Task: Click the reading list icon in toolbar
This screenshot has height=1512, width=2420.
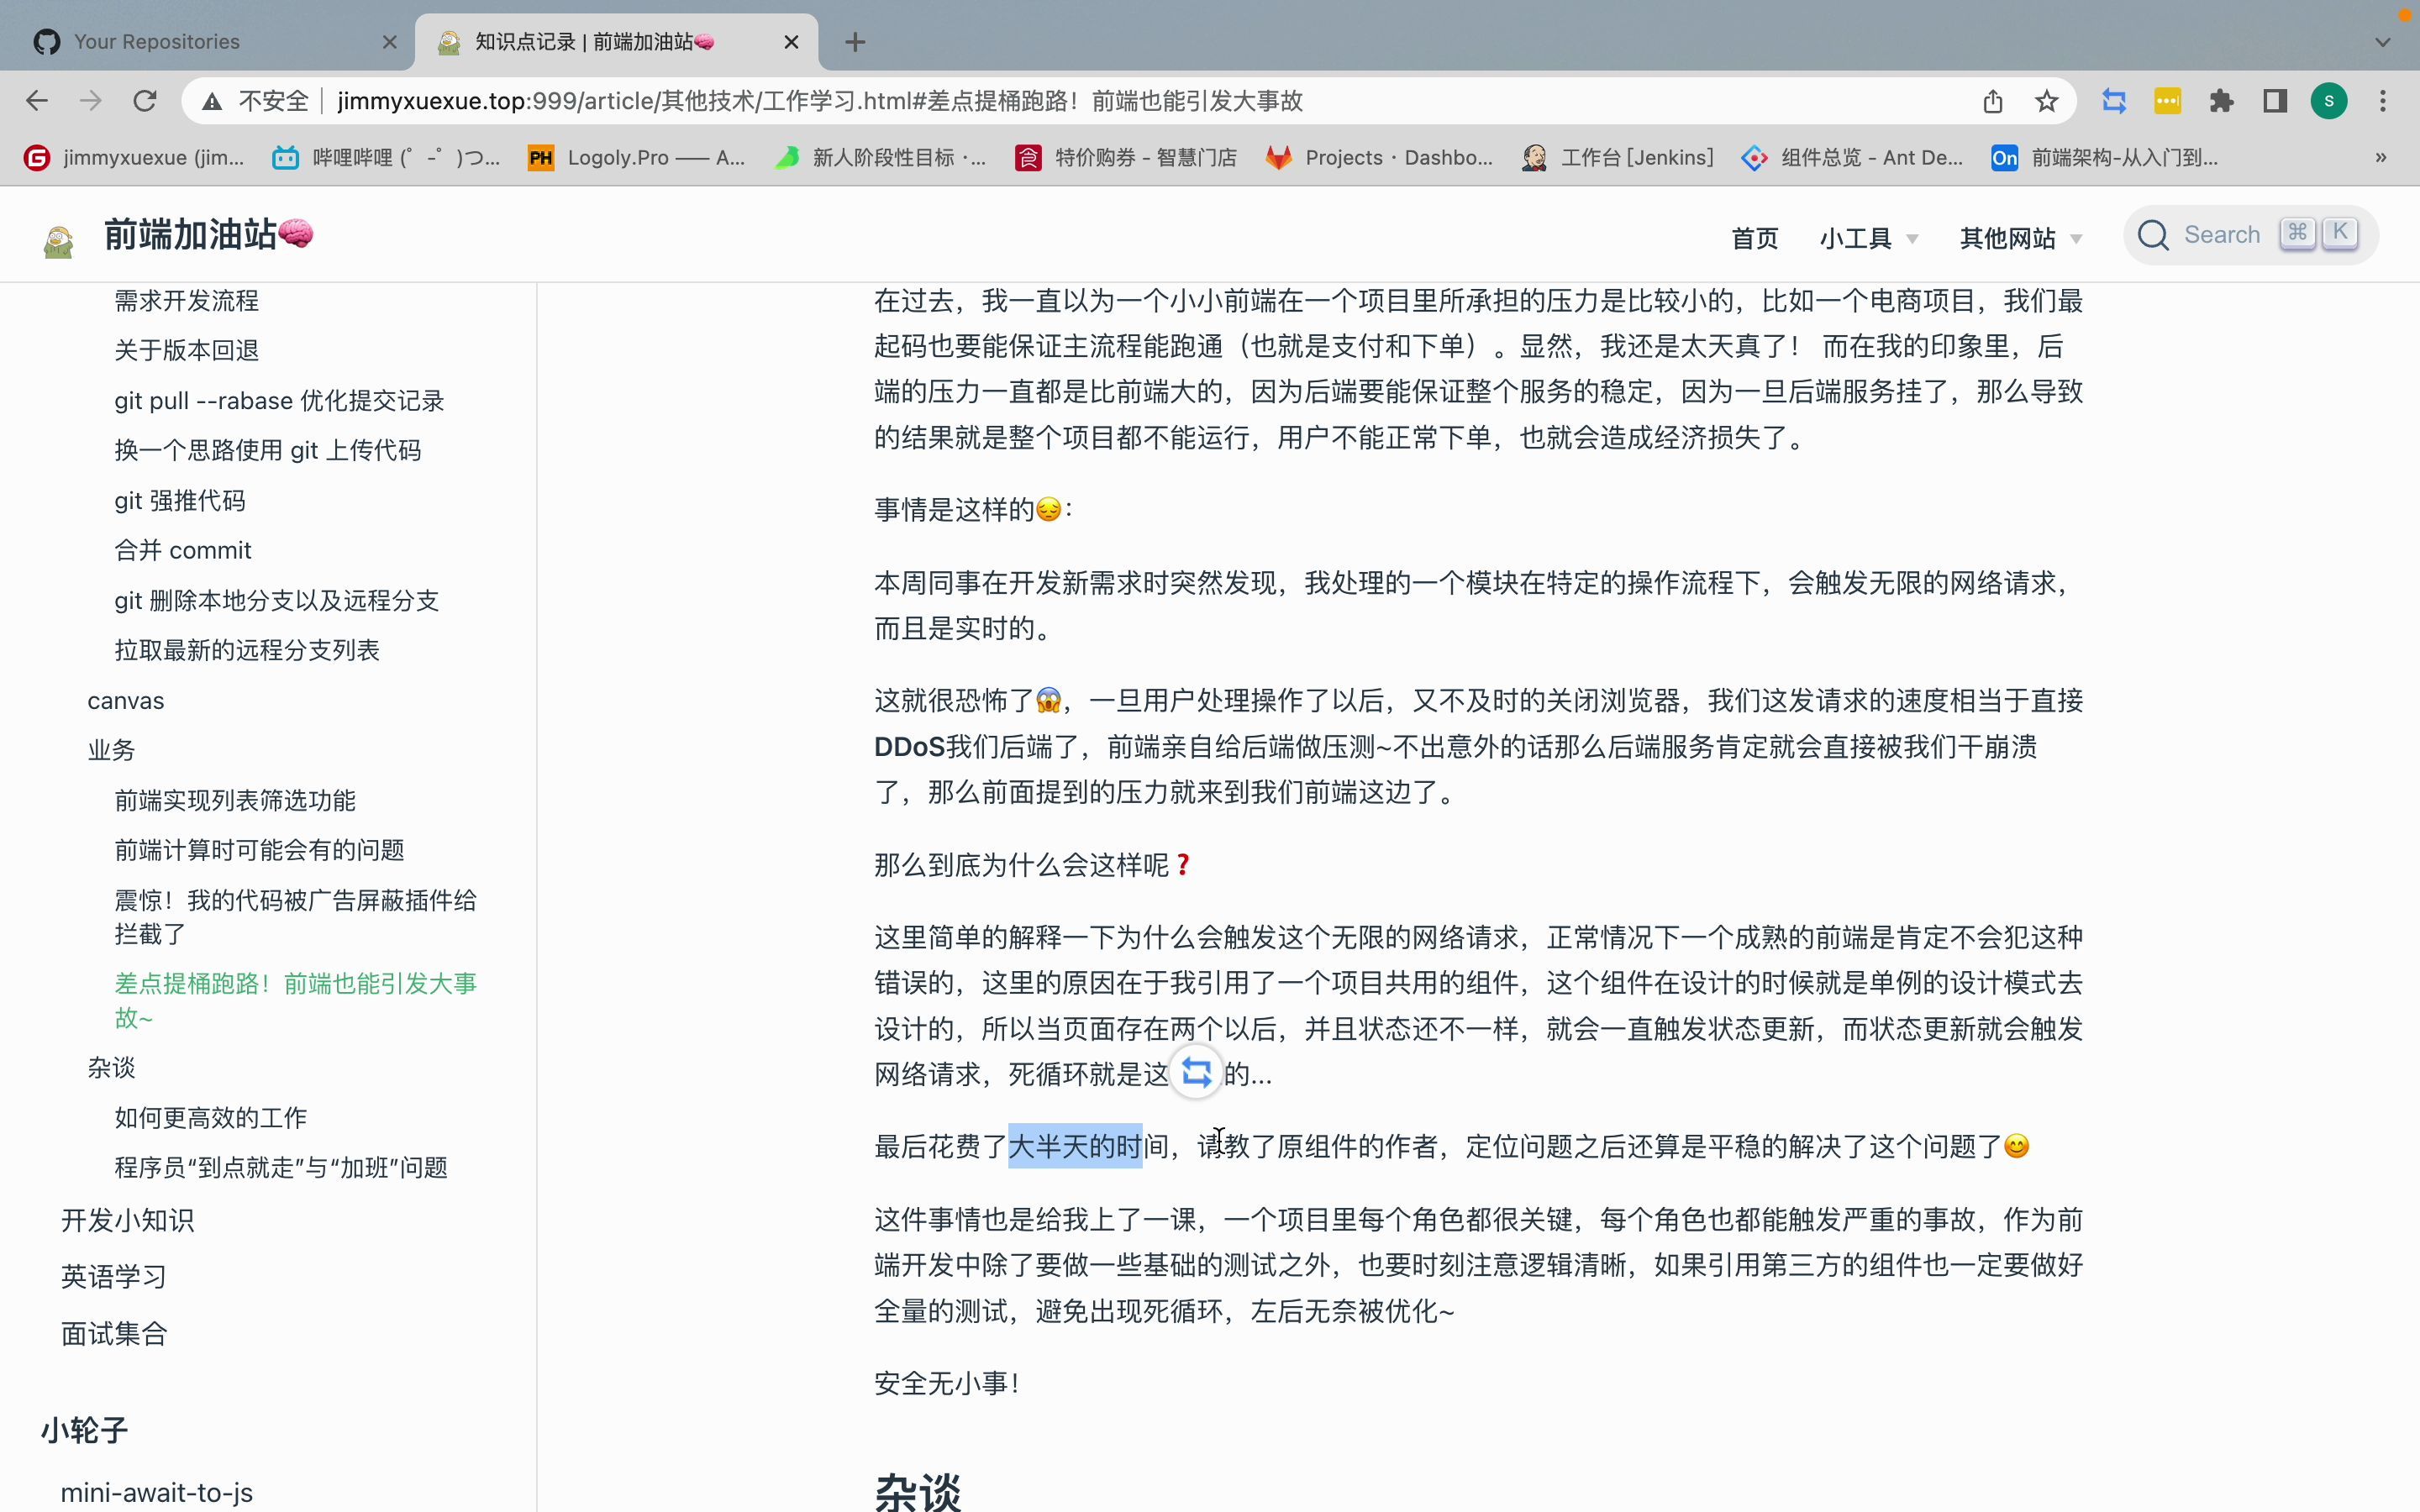Action: coord(2274,99)
